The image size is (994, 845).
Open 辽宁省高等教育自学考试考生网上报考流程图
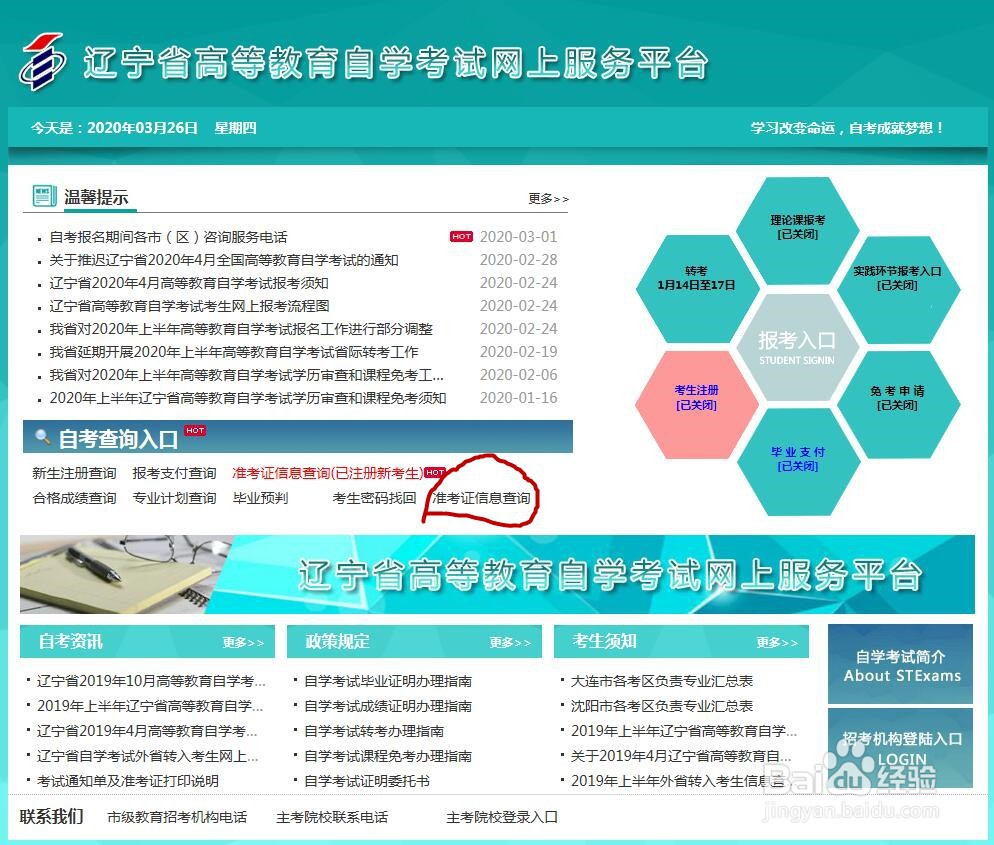(190, 306)
